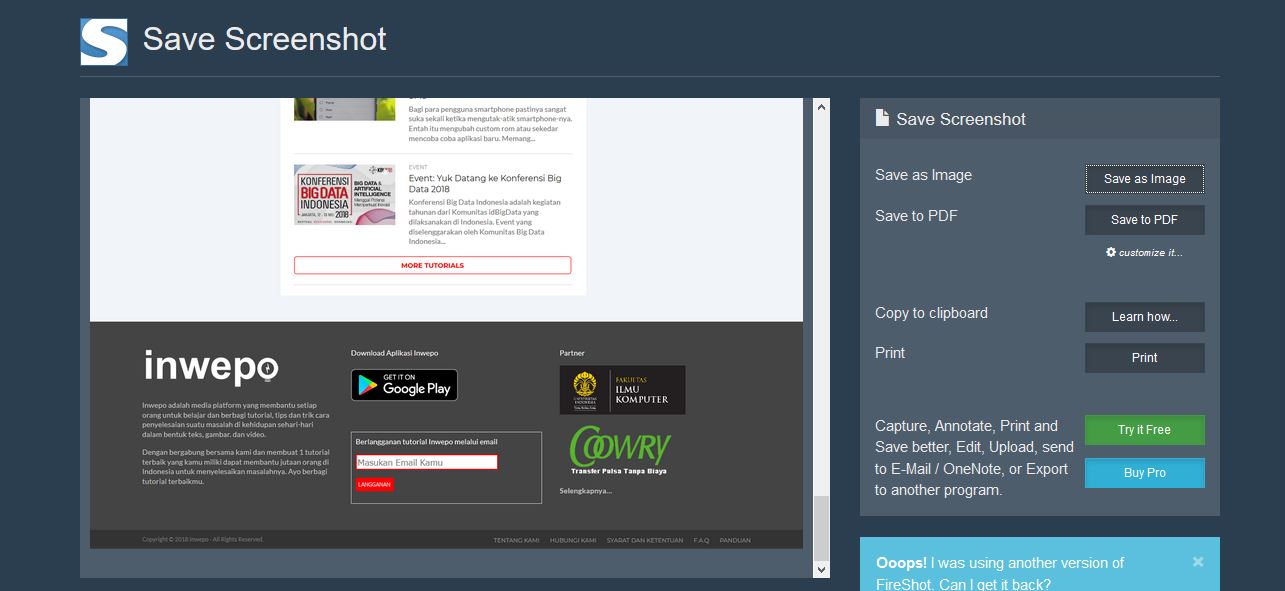Click the Copy to clipboard label
1285x591 pixels.
coord(931,313)
